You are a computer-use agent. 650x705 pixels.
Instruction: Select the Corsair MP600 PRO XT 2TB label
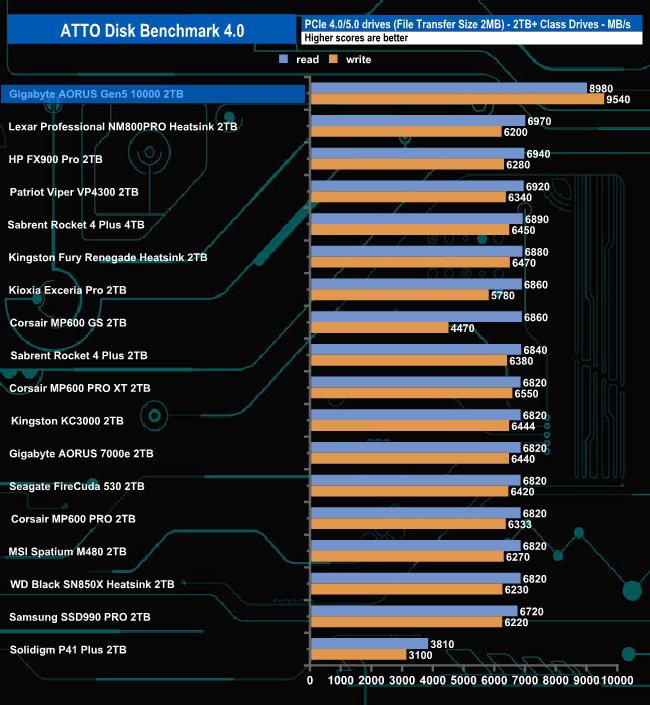(x=80, y=388)
